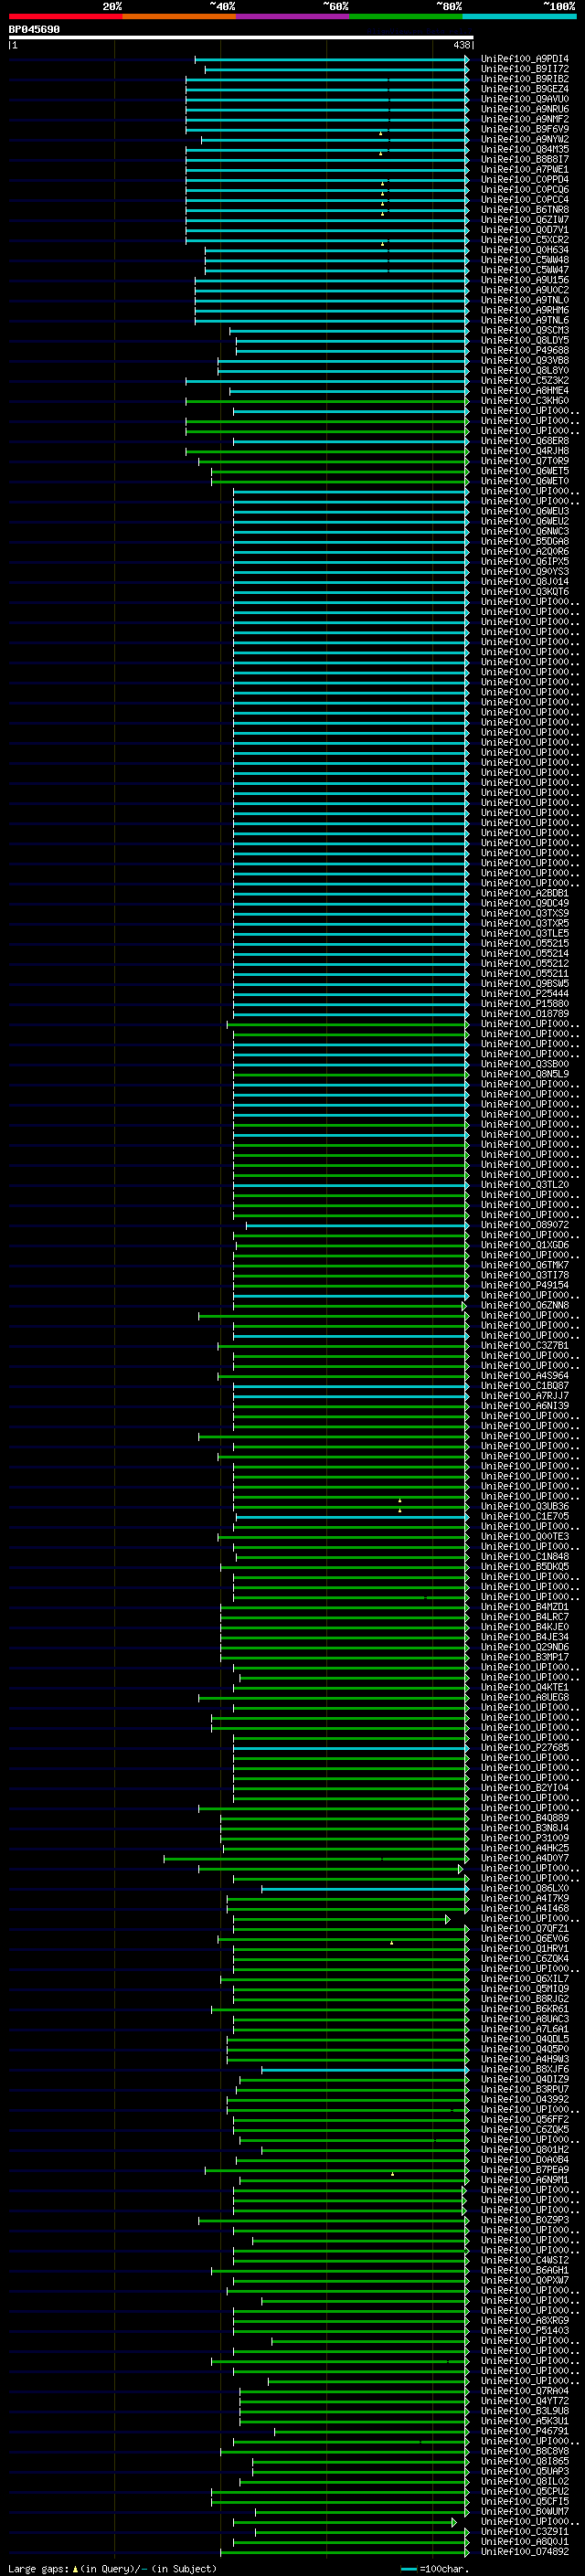
Task: Select hit UniRef100_Q6EV06
Action: point(524,1938)
